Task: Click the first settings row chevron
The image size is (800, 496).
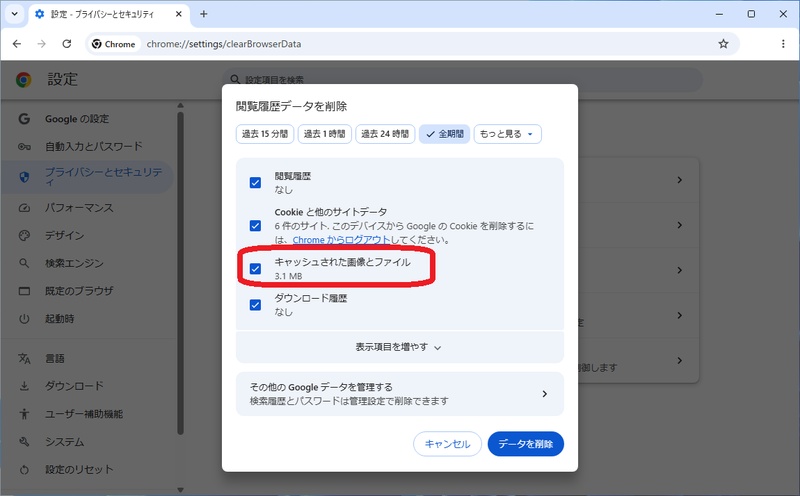Action: click(680, 180)
